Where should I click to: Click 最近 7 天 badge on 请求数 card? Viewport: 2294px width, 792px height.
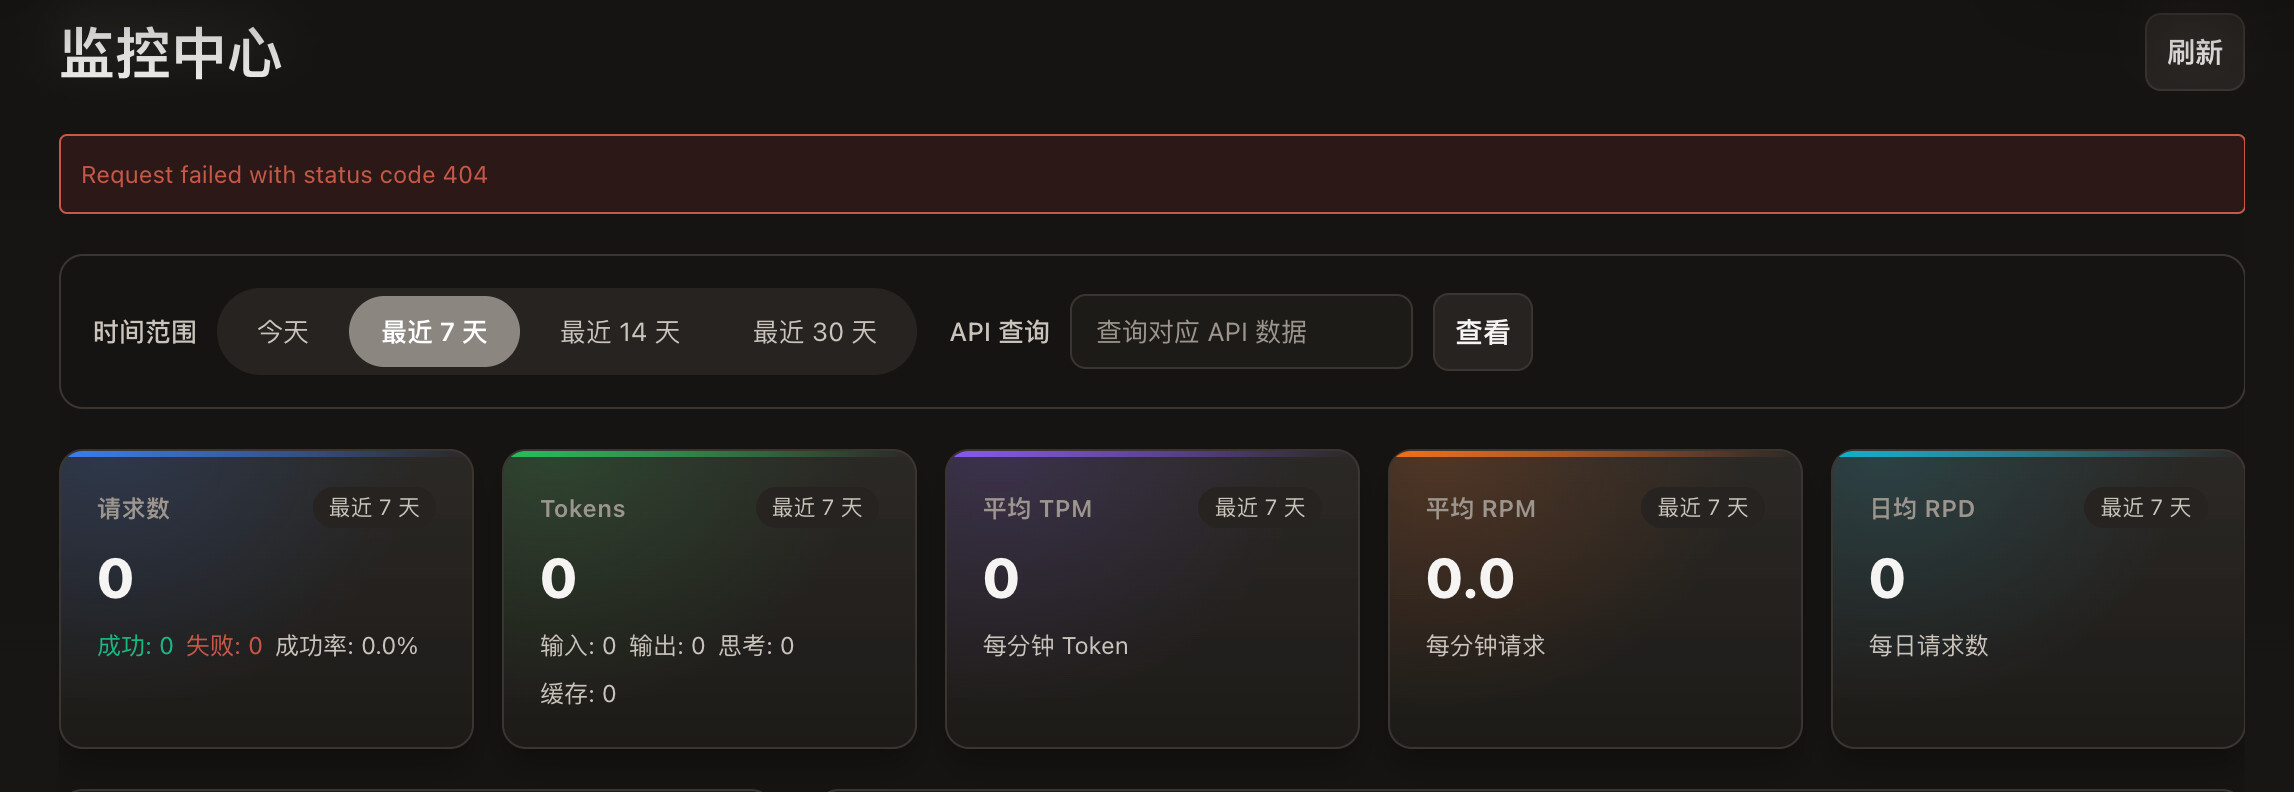click(374, 508)
